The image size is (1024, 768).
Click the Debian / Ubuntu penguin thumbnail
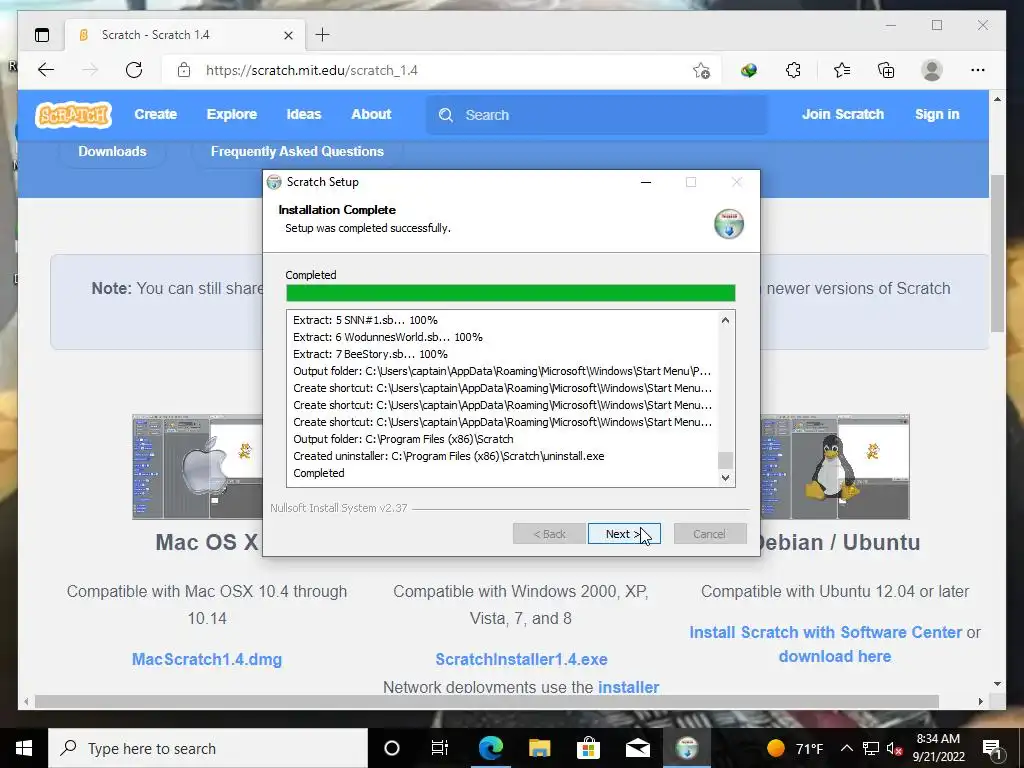click(835, 466)
